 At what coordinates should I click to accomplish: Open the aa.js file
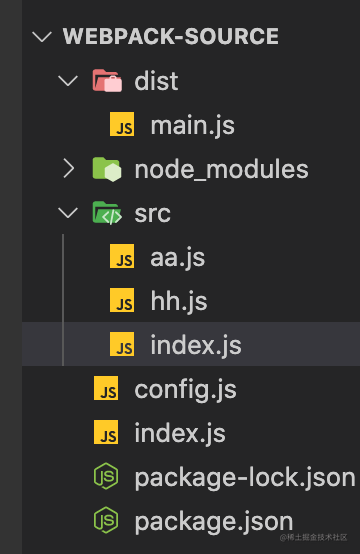178,258
